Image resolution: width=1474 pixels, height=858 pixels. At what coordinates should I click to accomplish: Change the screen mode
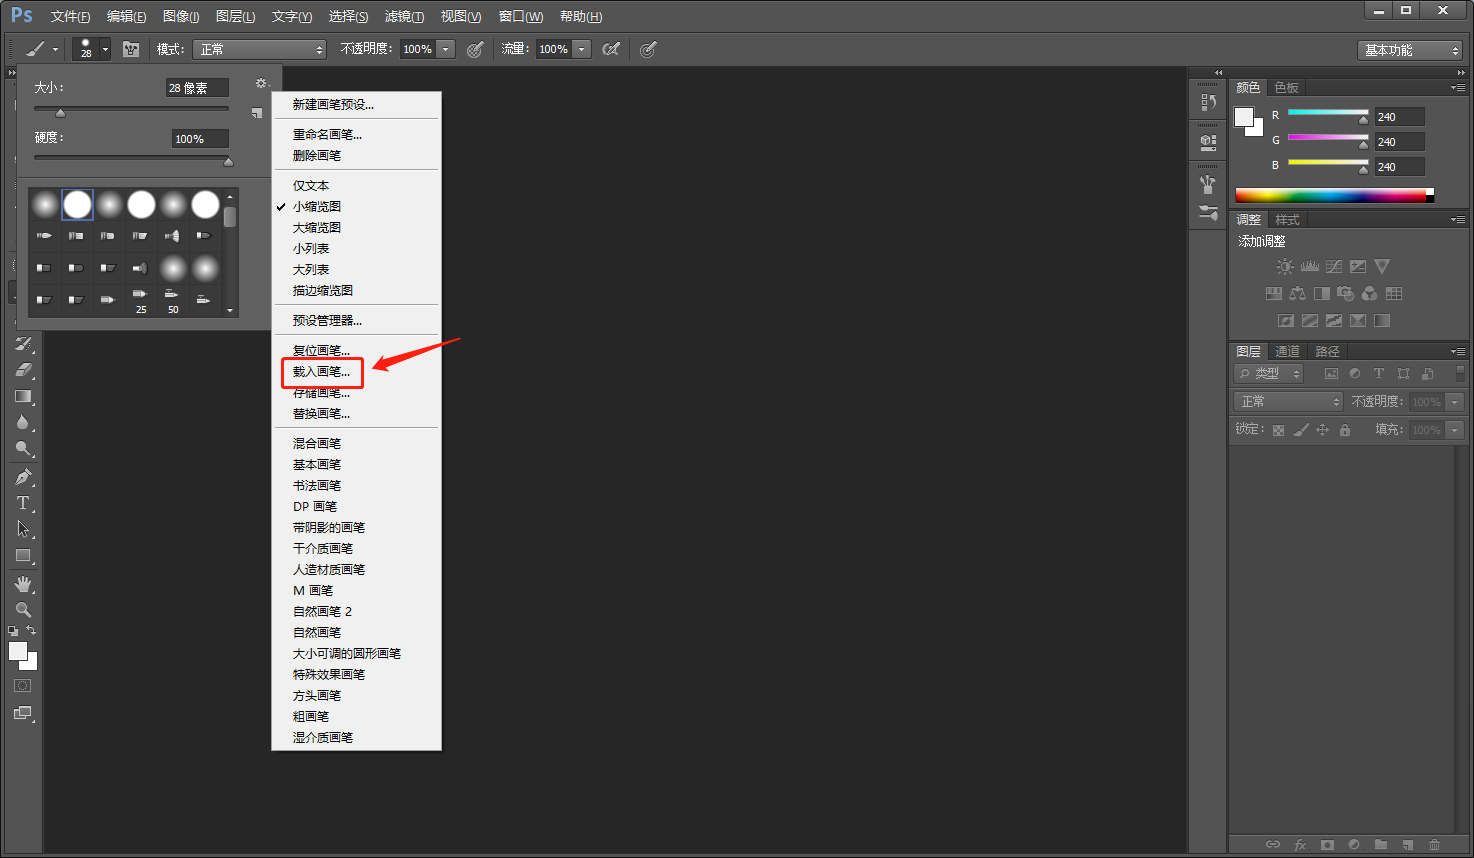pos(23,713)
